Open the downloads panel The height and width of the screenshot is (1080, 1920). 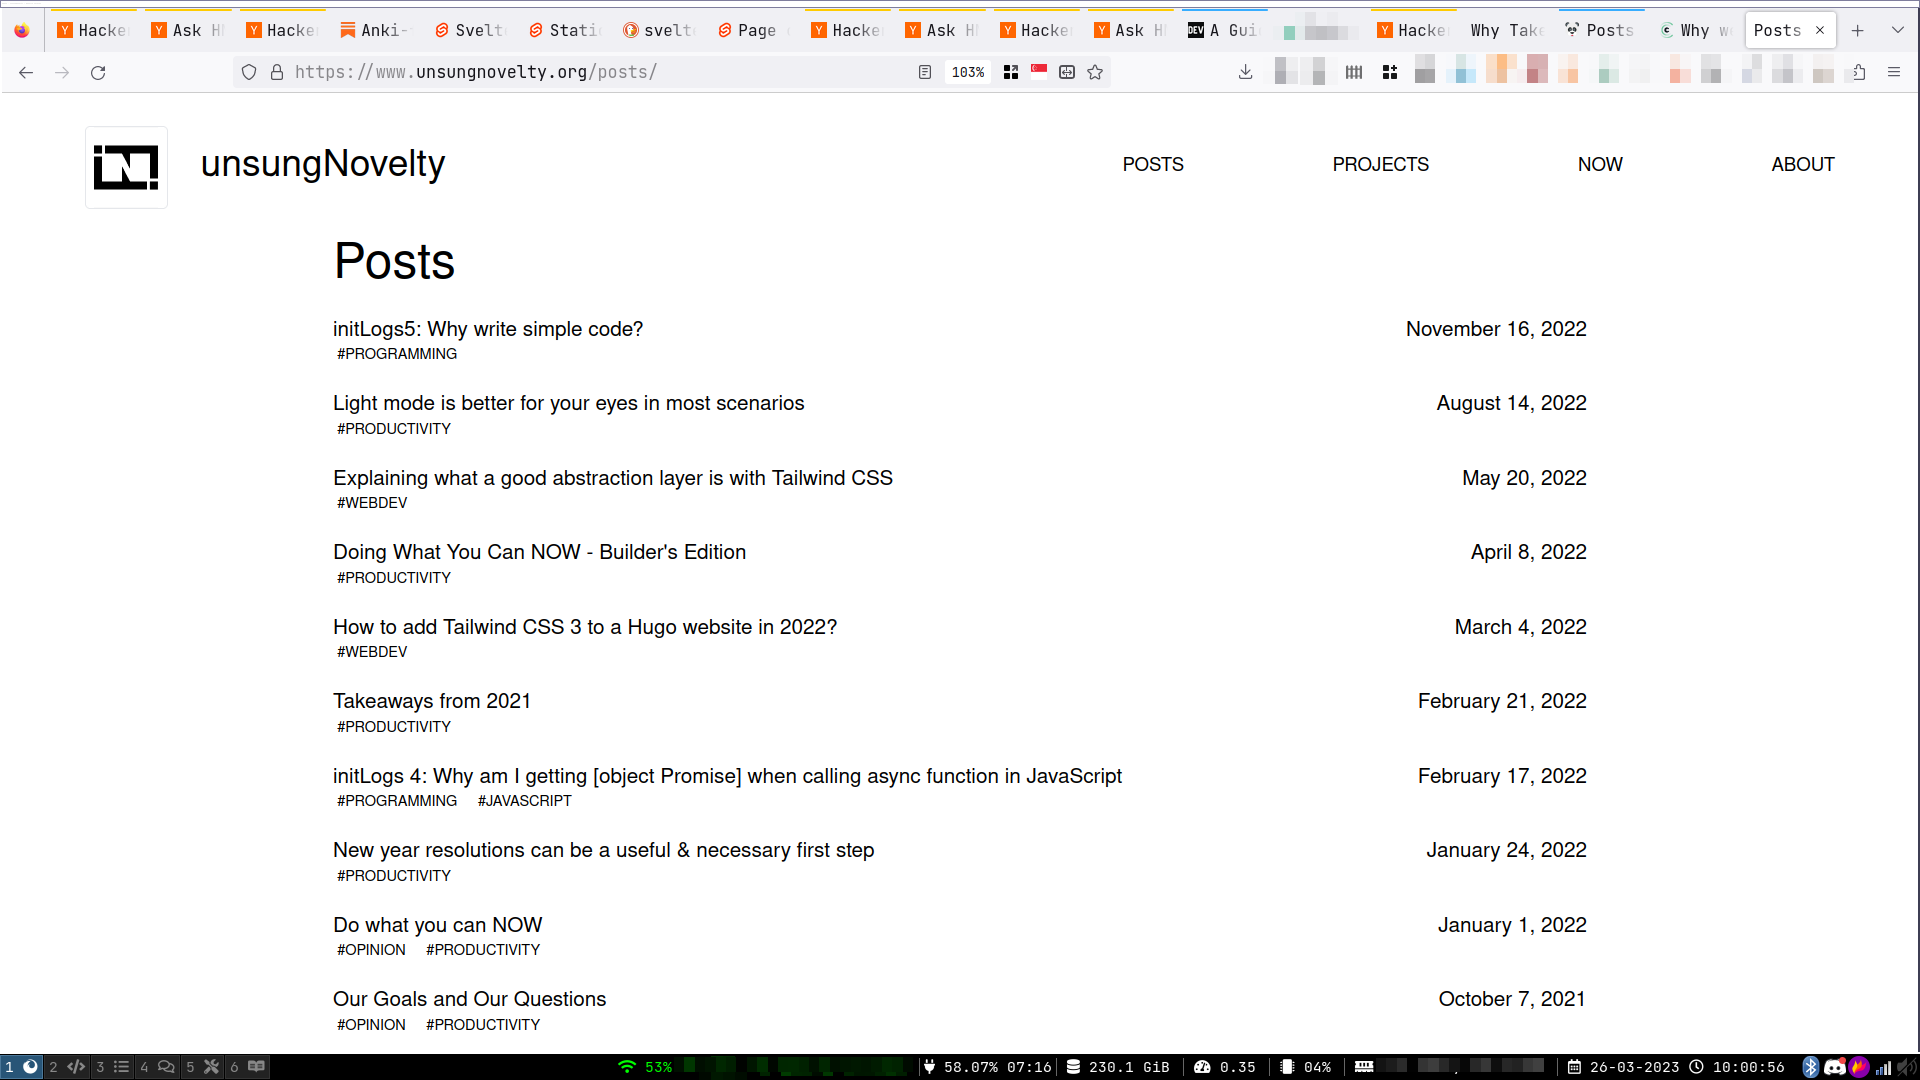[1245, 72]
